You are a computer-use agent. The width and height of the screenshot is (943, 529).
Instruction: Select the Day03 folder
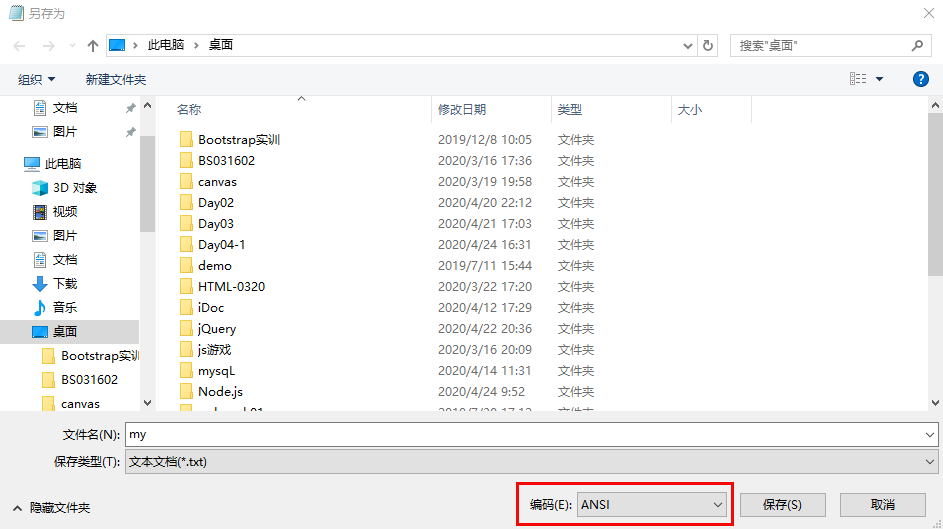pos(215,224)
